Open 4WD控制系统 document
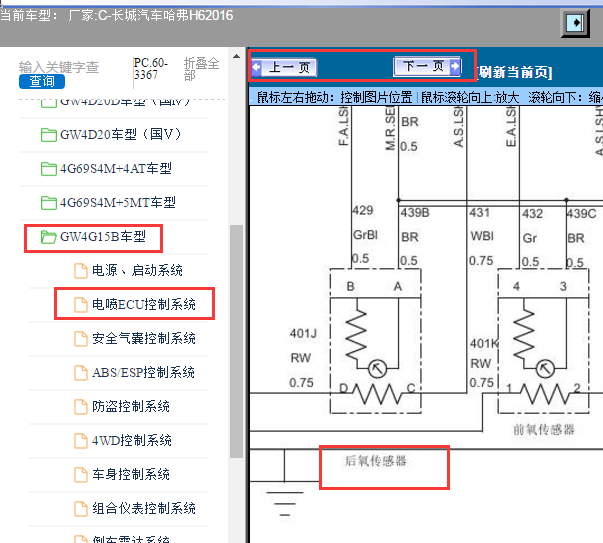The width and height of the screenshot is (603, 543). 132,440
